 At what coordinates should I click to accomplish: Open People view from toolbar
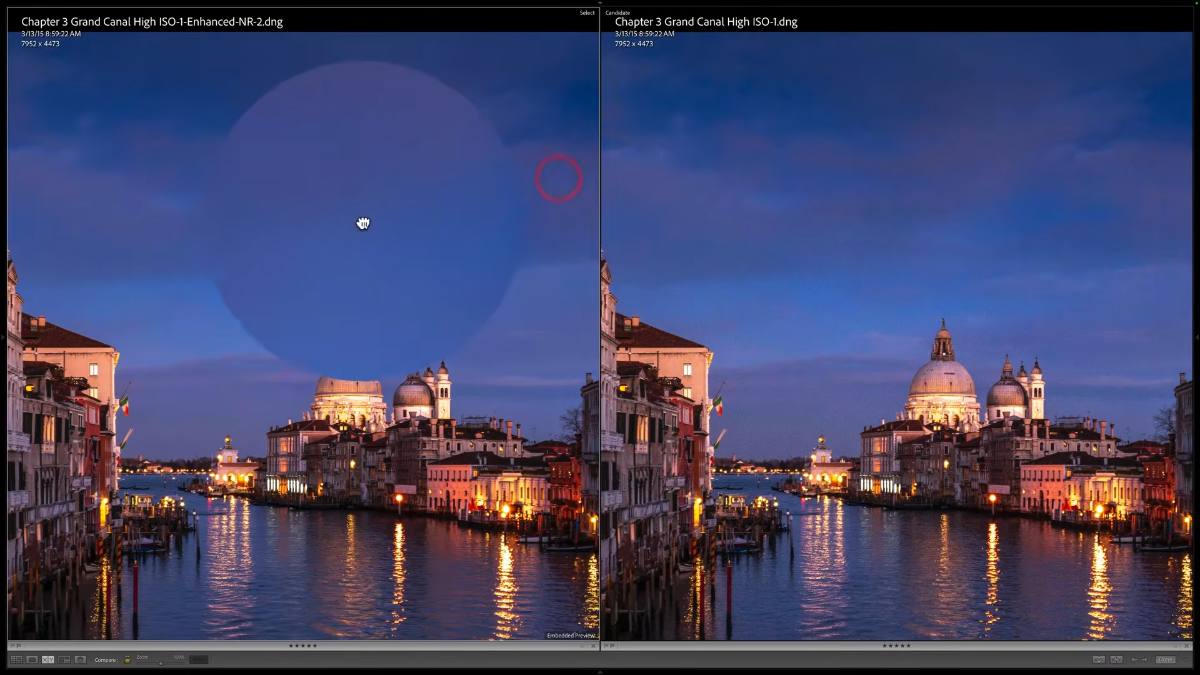[x=80, y=660]
